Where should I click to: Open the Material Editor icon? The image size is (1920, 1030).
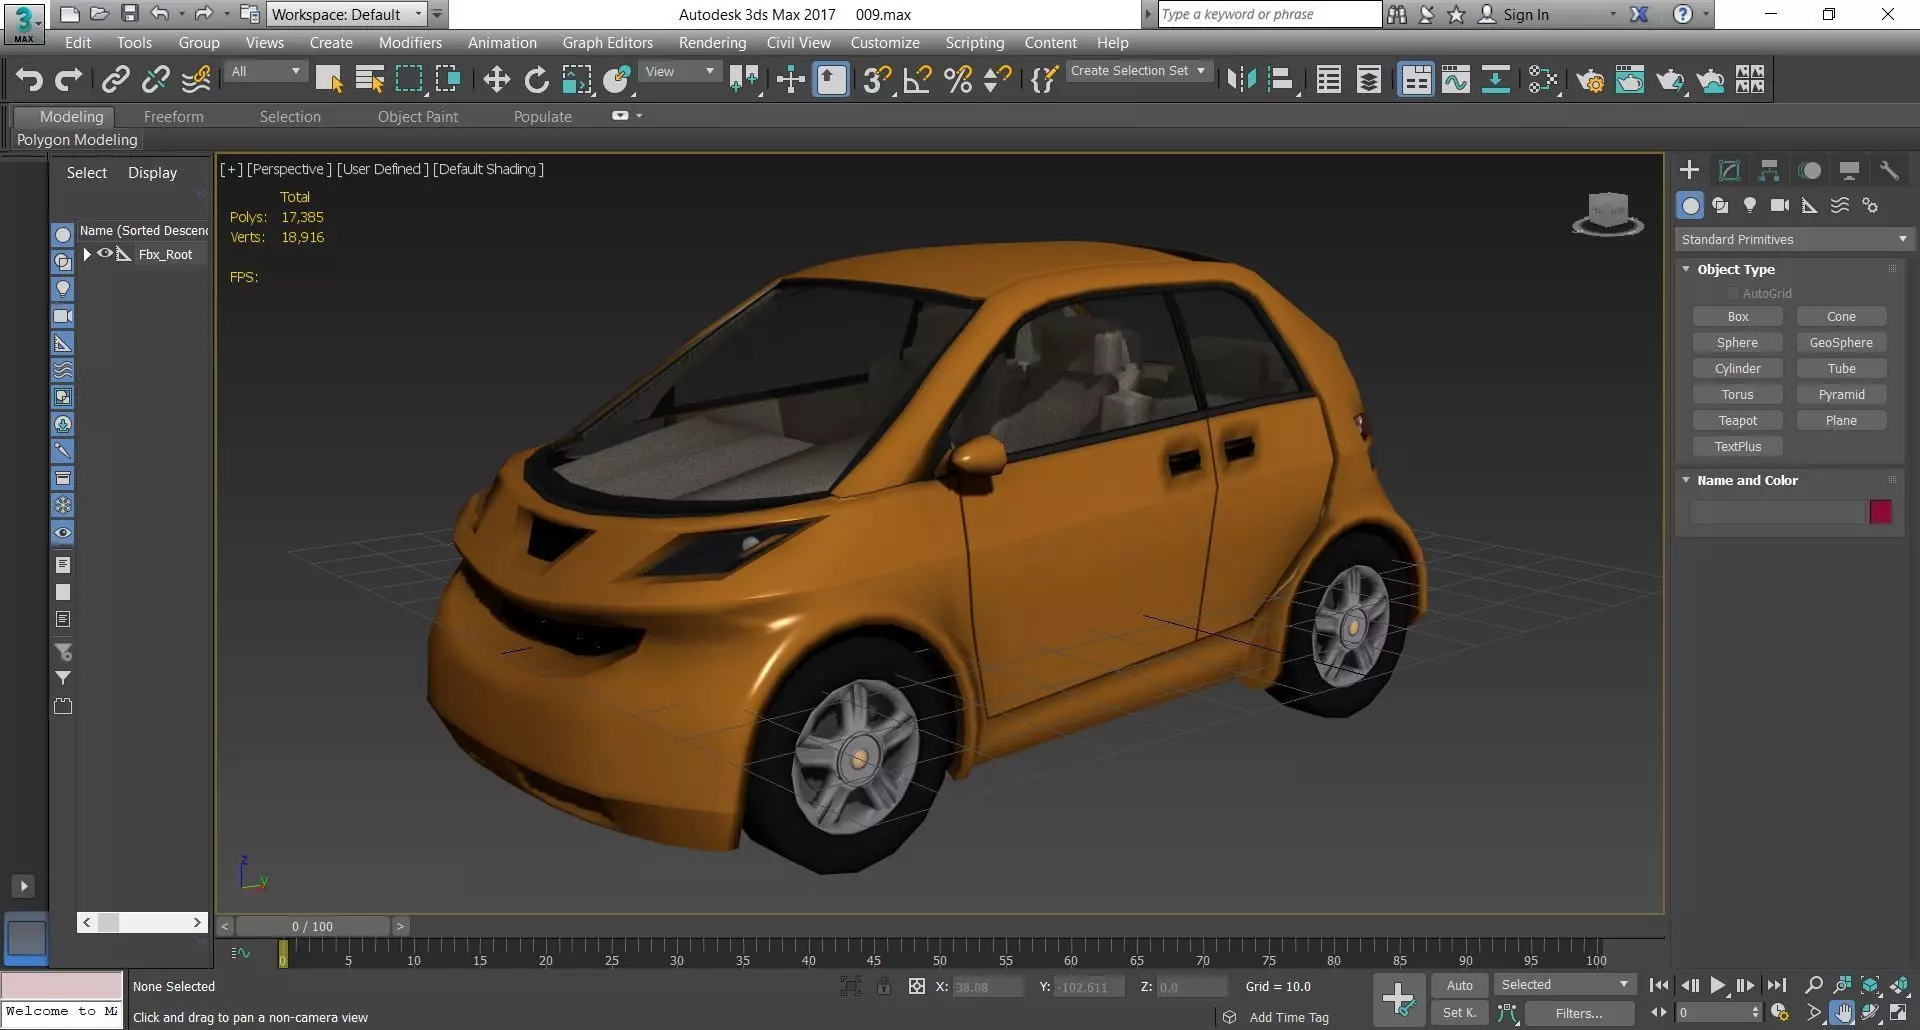point(1543,80)
